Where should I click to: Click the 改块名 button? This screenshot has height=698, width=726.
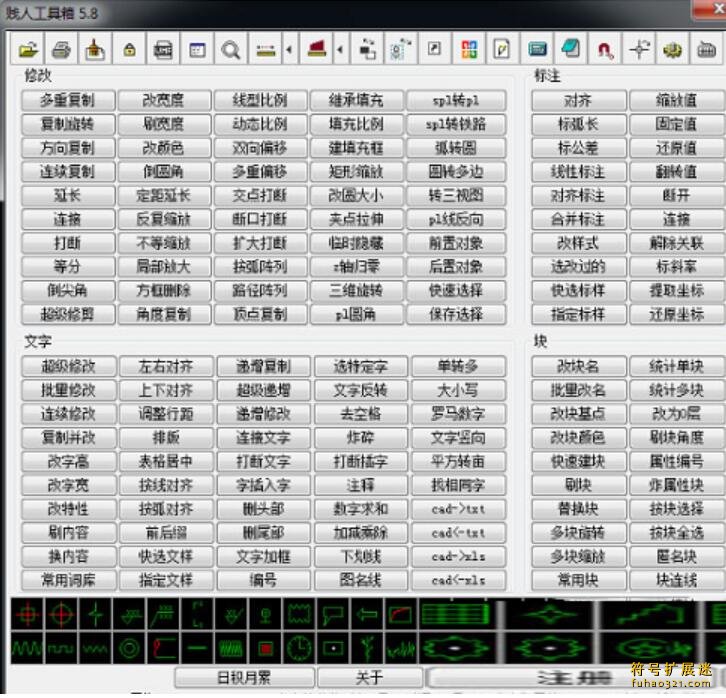(x=579, y=366)
